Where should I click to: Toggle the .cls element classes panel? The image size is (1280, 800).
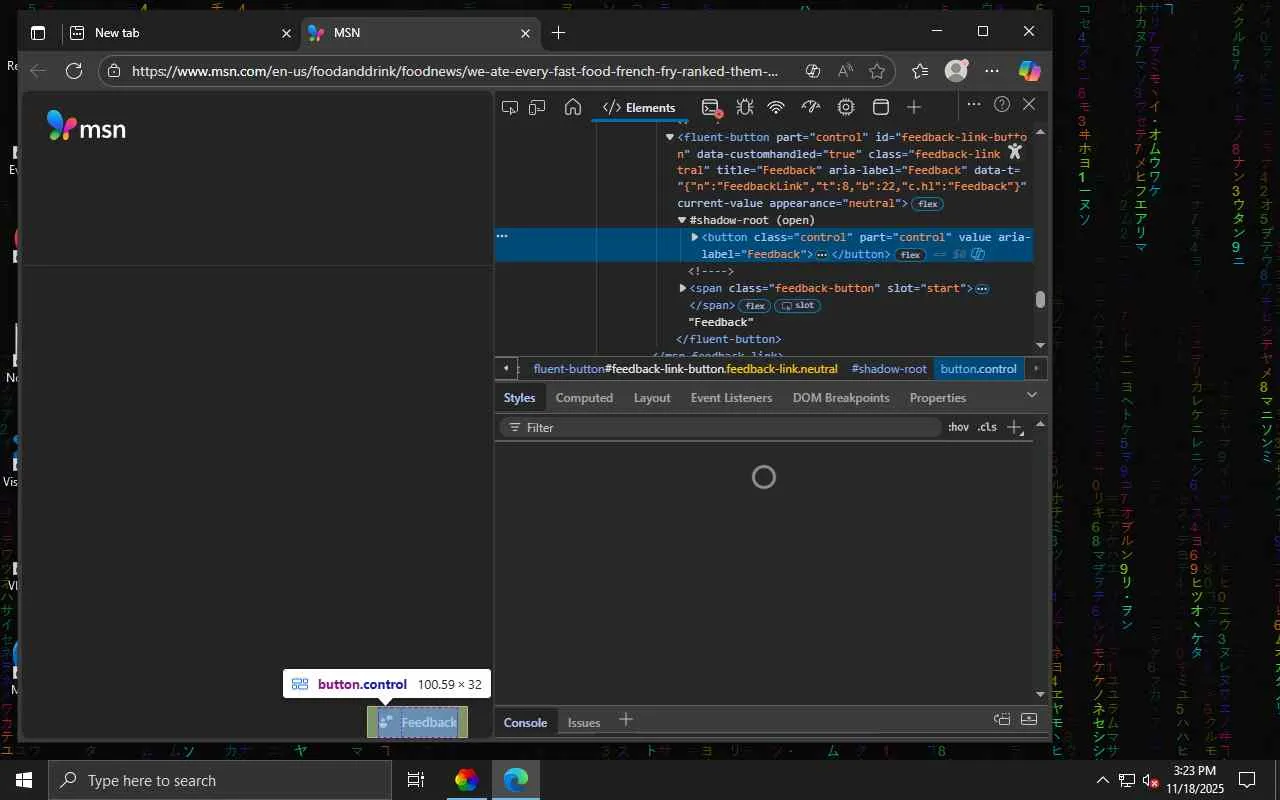coord(987,427)
